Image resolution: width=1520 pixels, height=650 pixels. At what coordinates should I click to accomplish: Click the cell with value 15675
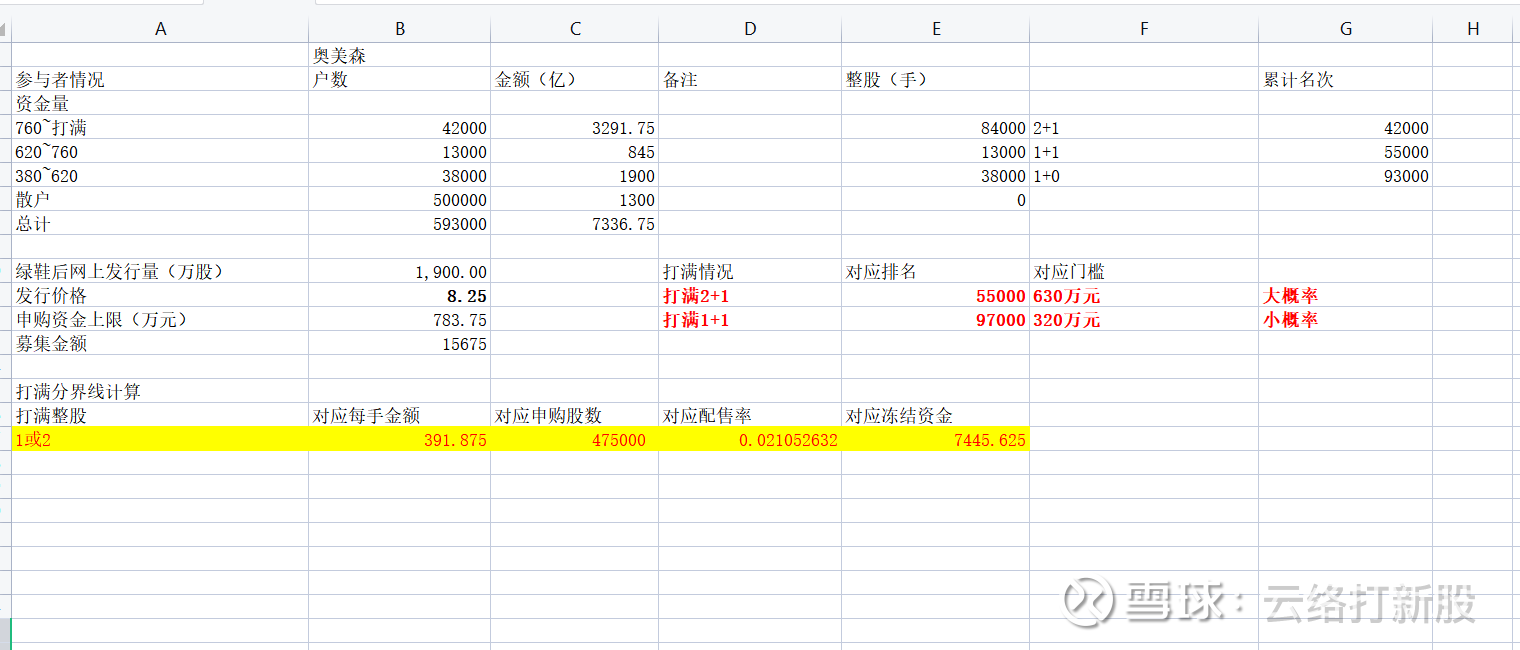[400, 343]
